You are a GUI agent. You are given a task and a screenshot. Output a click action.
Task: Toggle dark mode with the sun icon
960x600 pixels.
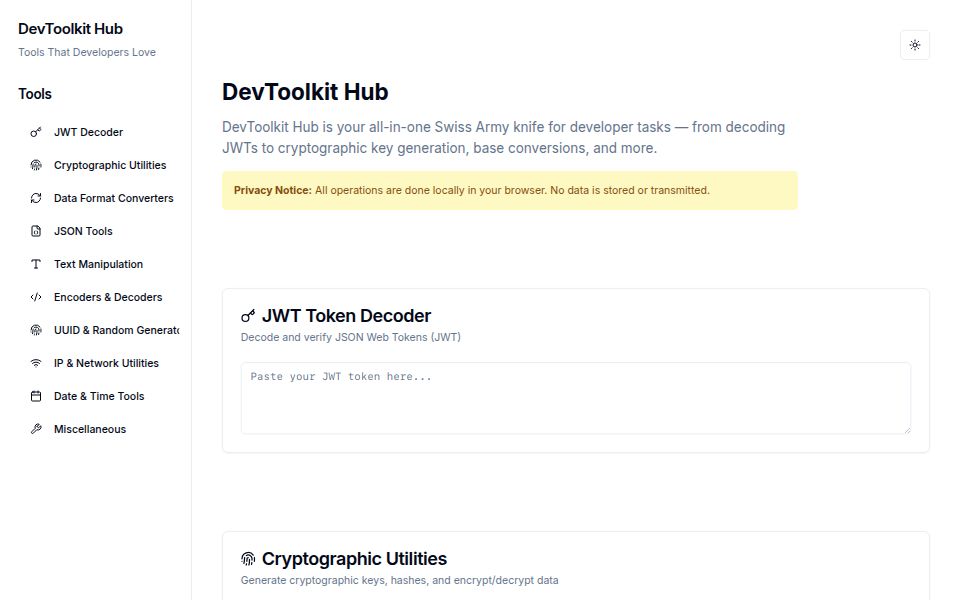914,45
